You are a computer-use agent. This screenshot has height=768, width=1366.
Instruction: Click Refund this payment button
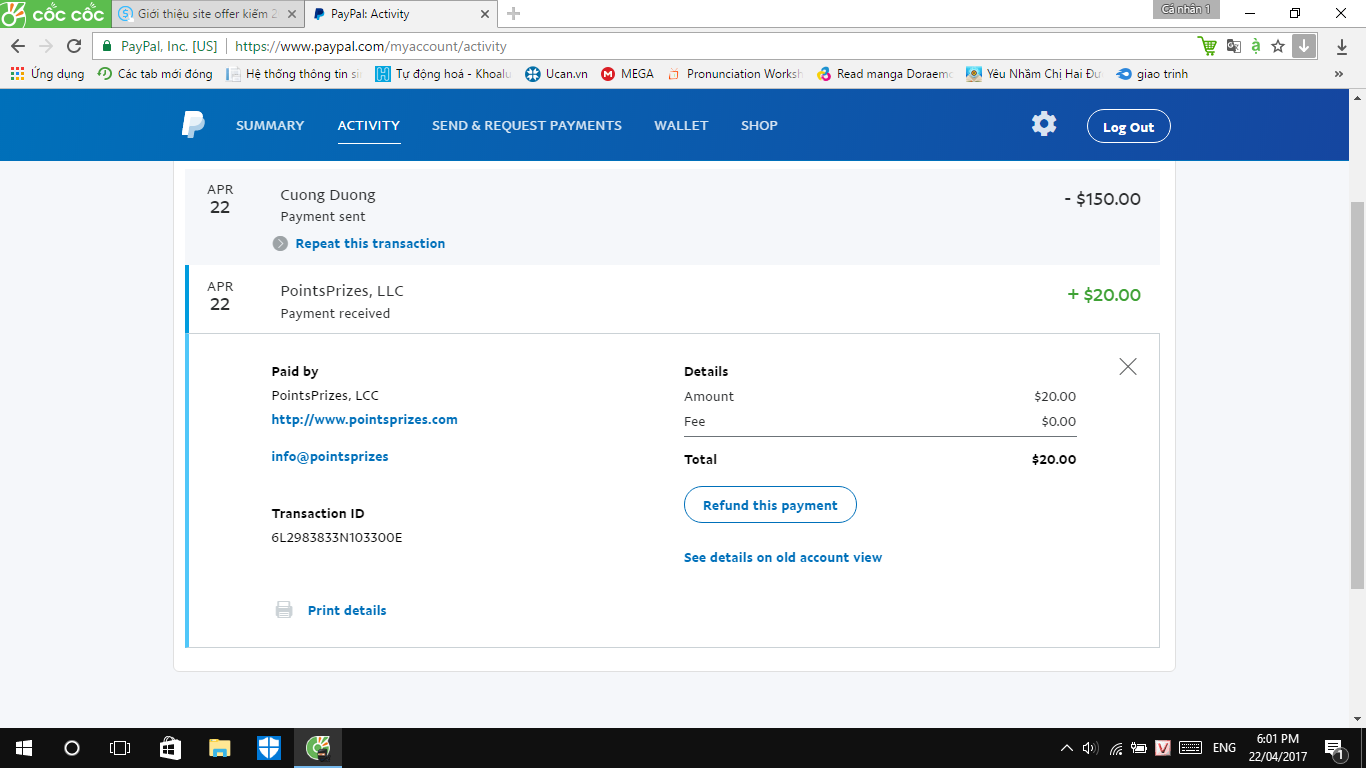click(x=770, y=505)
